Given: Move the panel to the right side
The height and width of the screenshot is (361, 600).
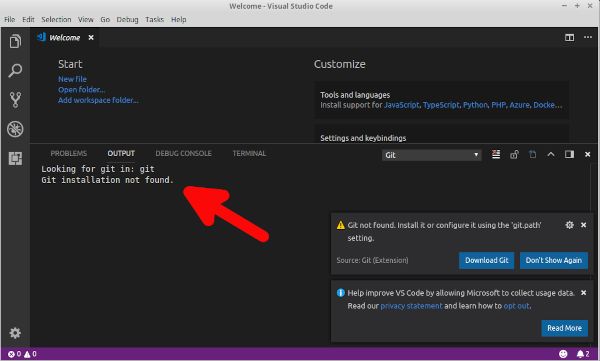Looking at the screenshot, I should (569, 154).
